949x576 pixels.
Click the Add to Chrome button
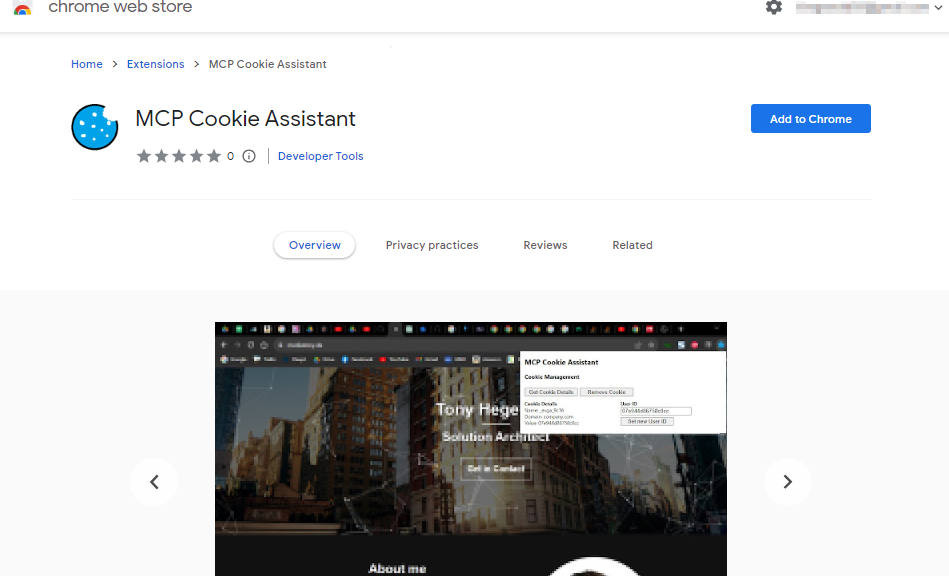(810, 119)
